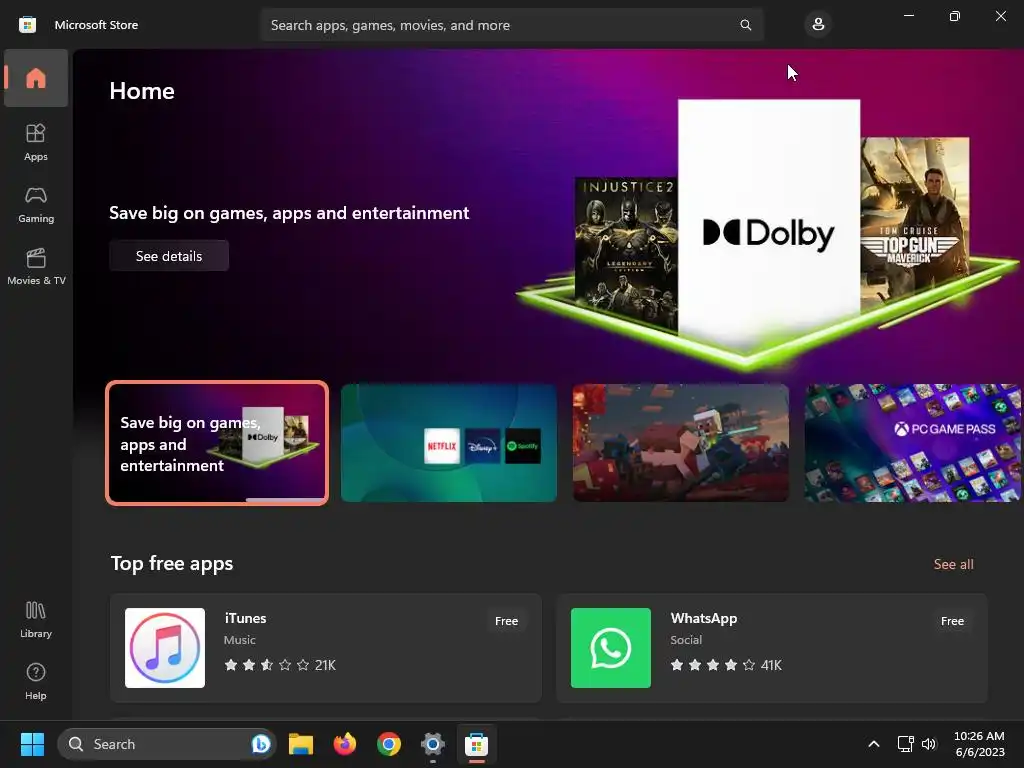The image size is (1024, 768).
Task: Open the network status tray icon
Action: pyautogui.click(x=905, y=744)
